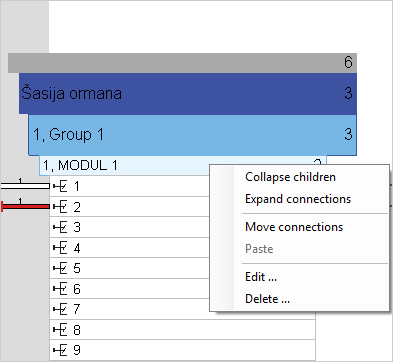Click the connector icon in row 7
Image resolution: width=393 pixels, height=362 pixels.
click(60, 309)
